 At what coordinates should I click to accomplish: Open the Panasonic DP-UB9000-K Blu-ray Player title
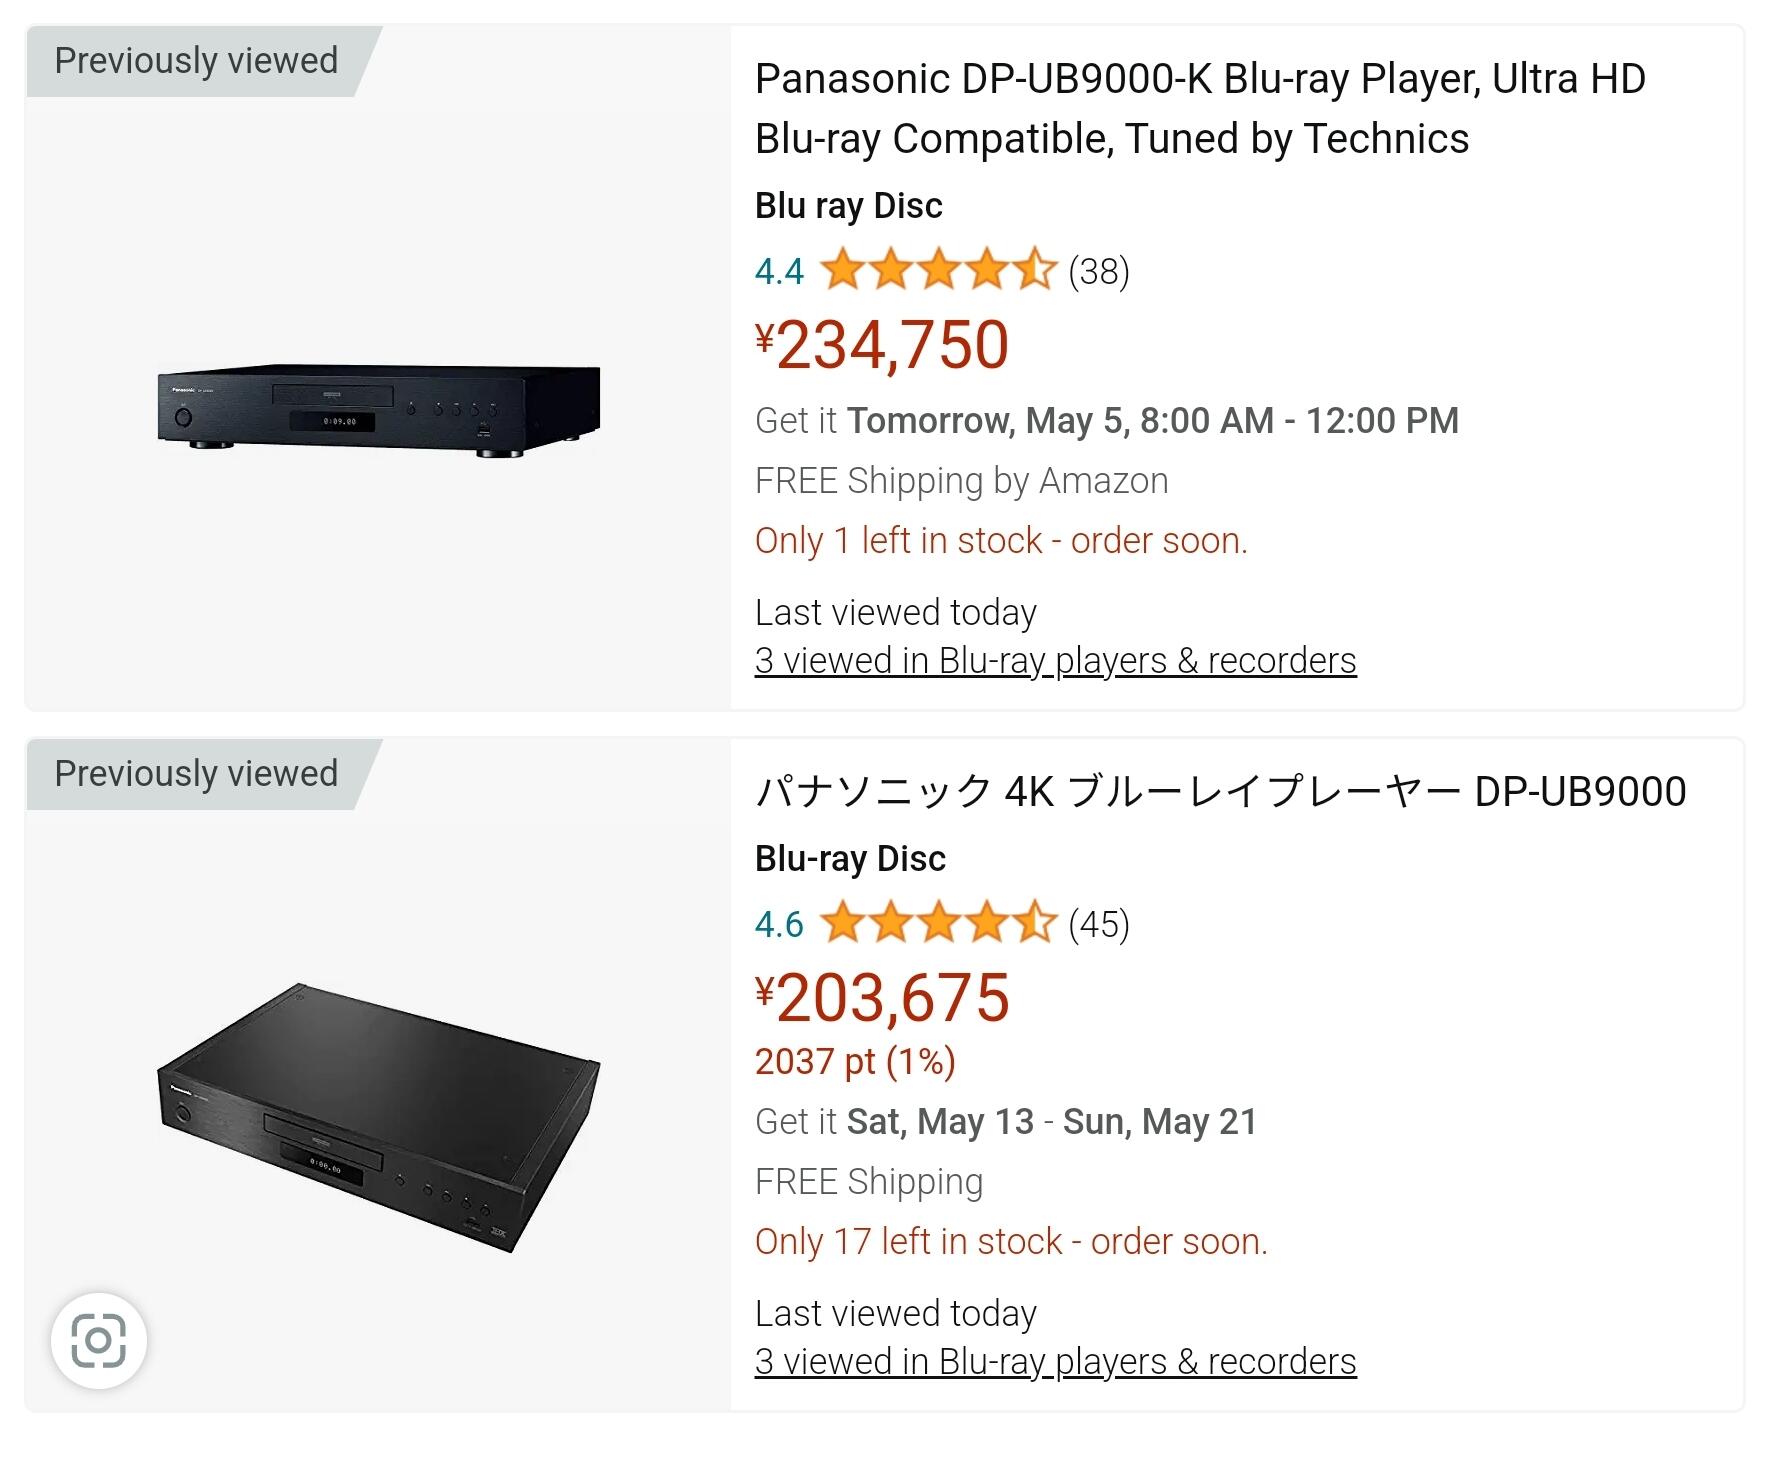click(x=1199, y=108)
